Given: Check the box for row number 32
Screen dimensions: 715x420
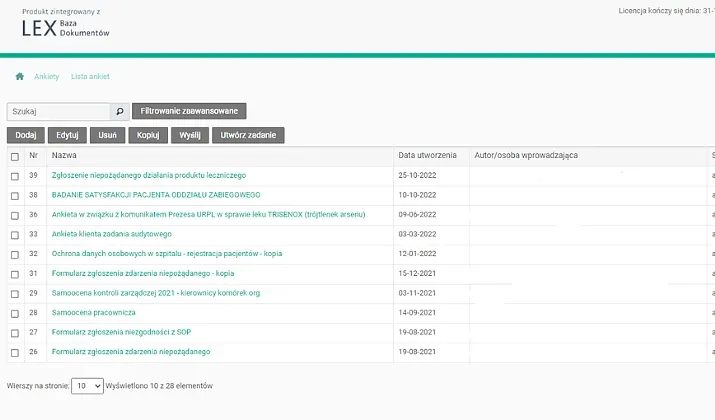Looking at the screenshot, I should (x=15, y=254).
